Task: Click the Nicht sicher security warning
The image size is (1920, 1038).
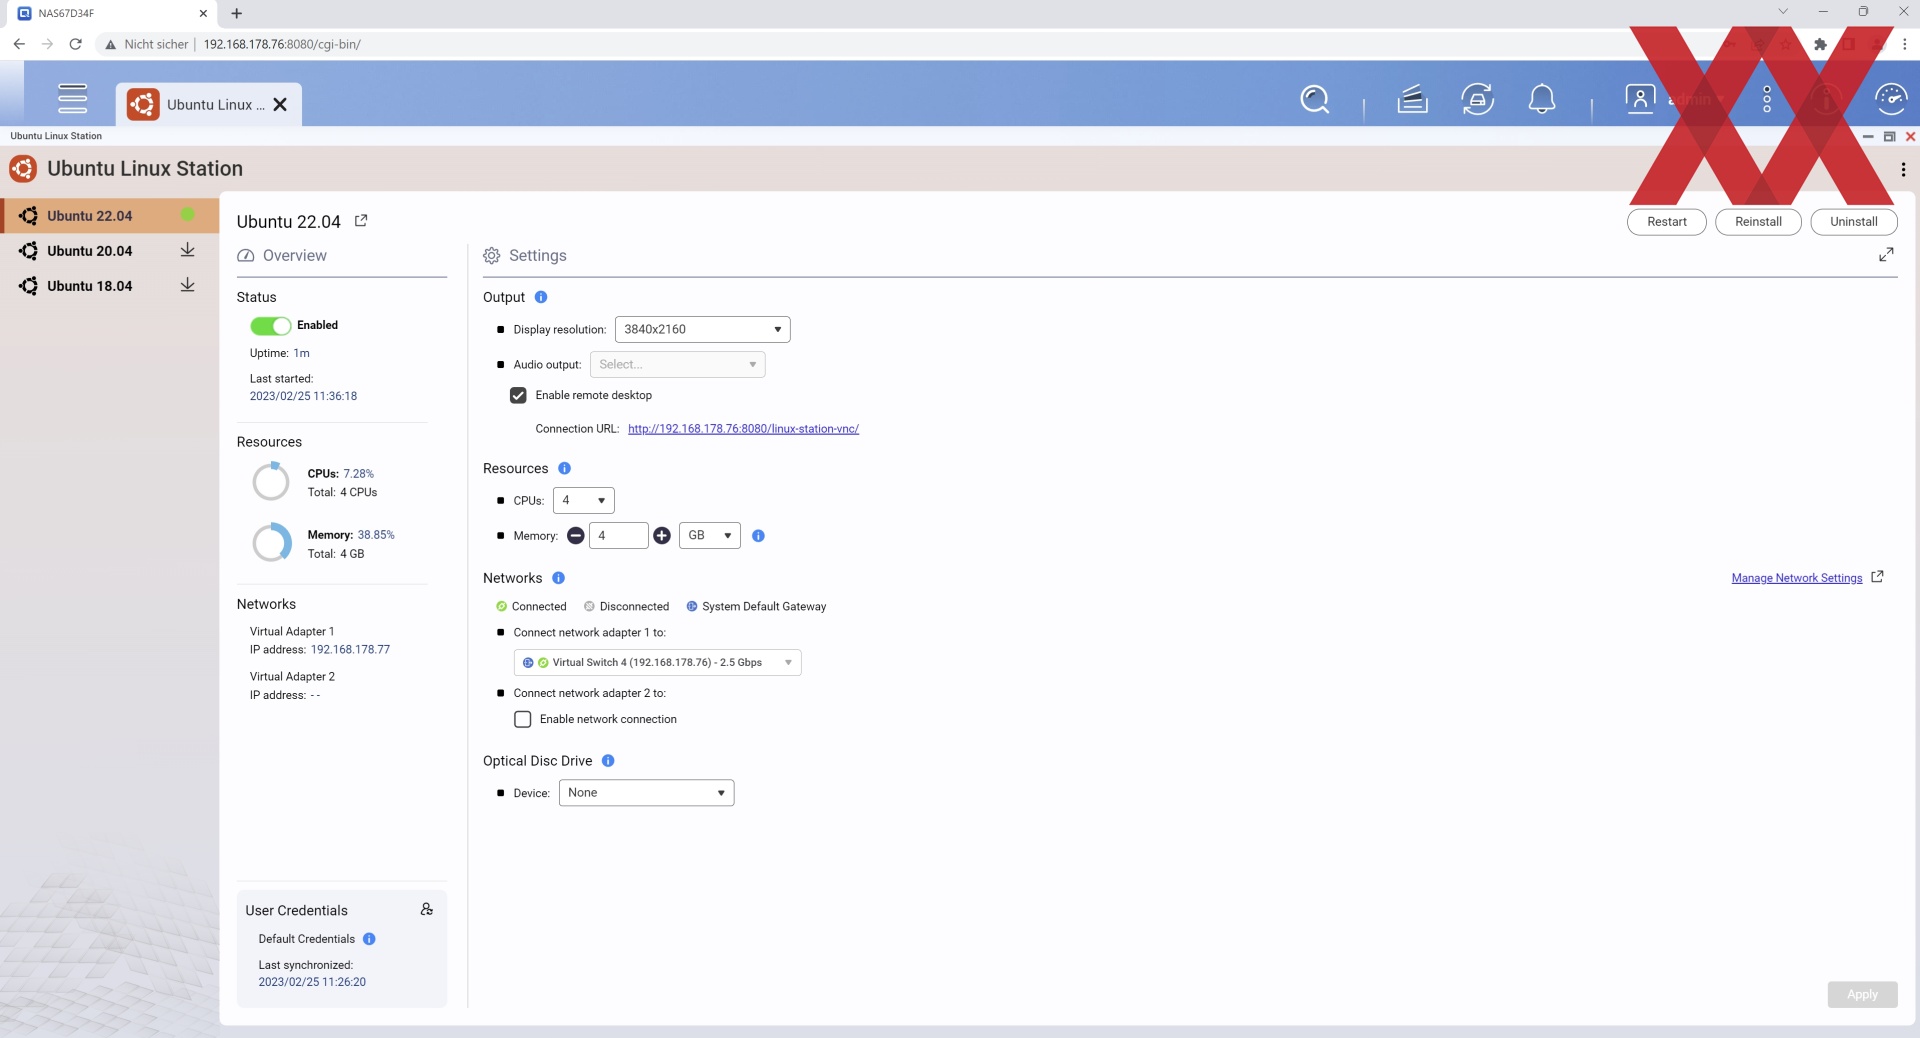Action: tap(147, 44)
